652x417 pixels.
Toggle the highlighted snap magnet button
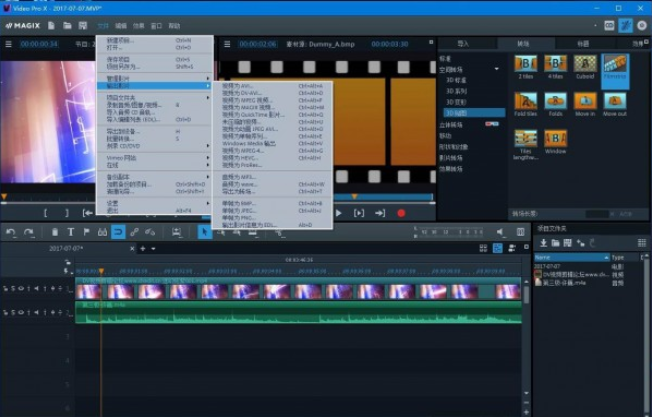(x=117, y=232)
